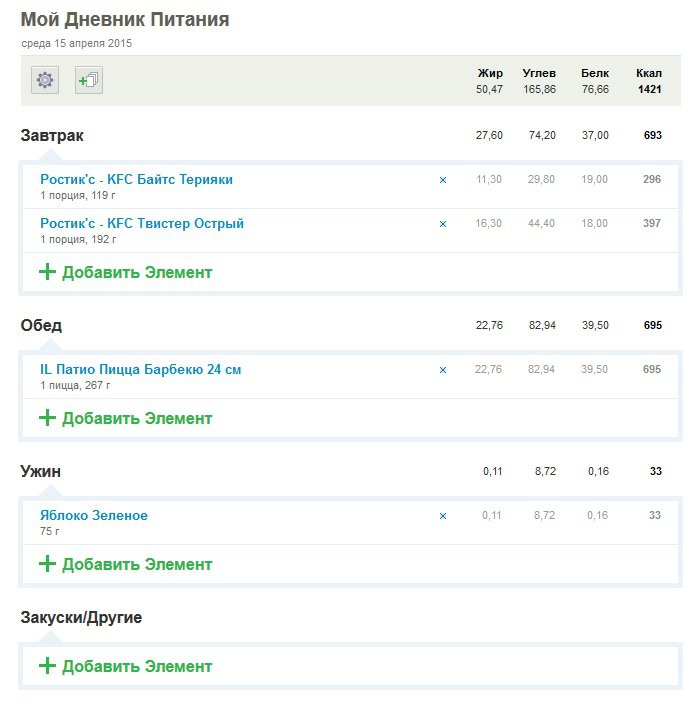Open the diary settings gear icon
The height and width of the screenshot is (726, 699).
coord(45,81)
